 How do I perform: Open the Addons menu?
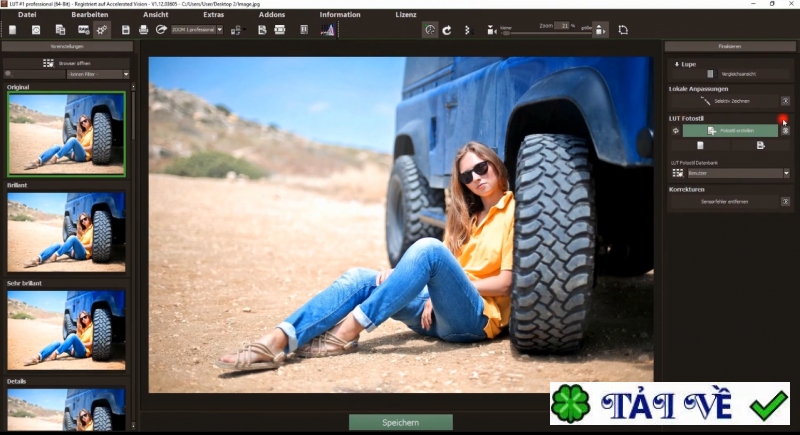[271, 15]
